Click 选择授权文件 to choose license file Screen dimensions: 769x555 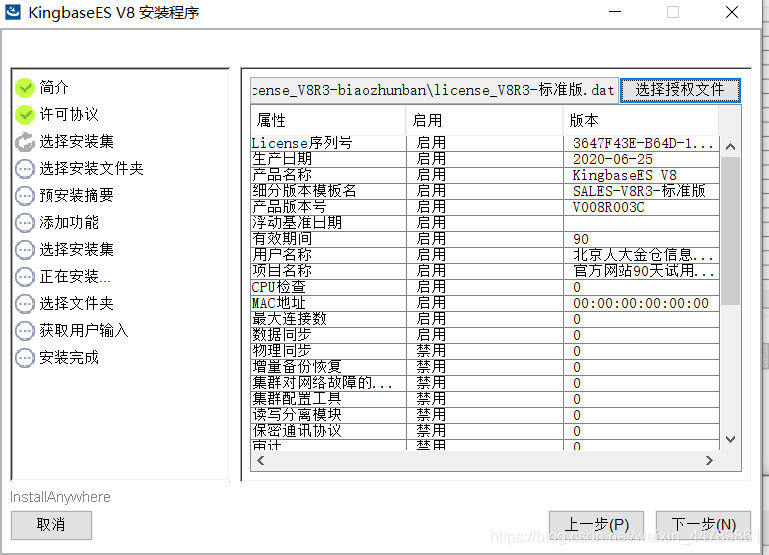point(680,90)
